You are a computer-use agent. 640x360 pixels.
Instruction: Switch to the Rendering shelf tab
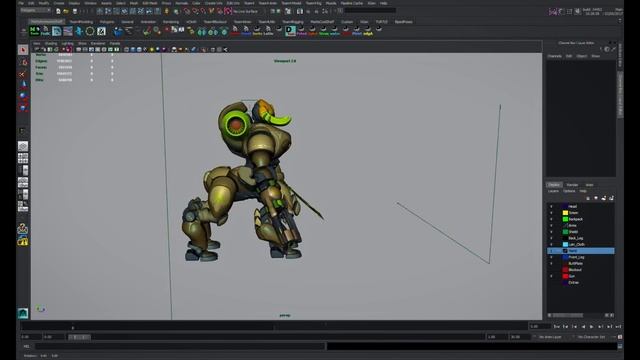(171, 22)
